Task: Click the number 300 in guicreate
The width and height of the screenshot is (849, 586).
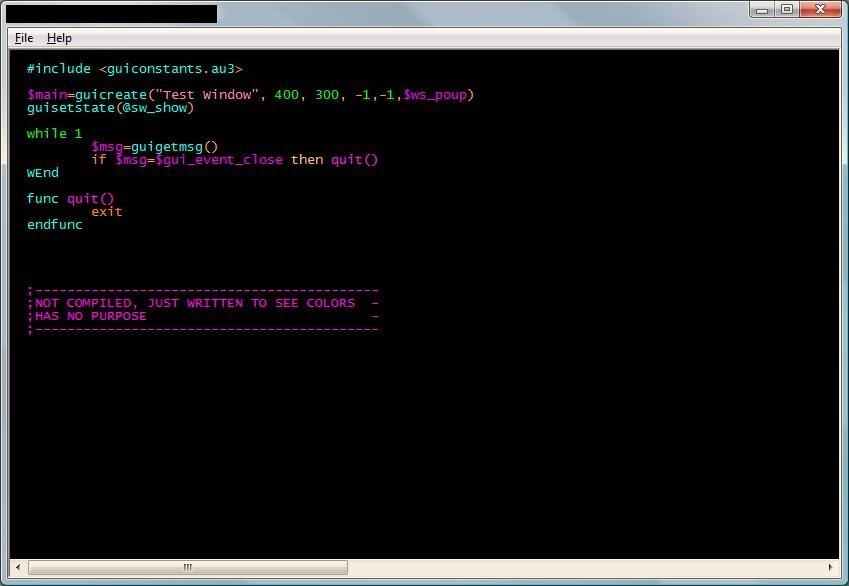Action: pos(327,95)
